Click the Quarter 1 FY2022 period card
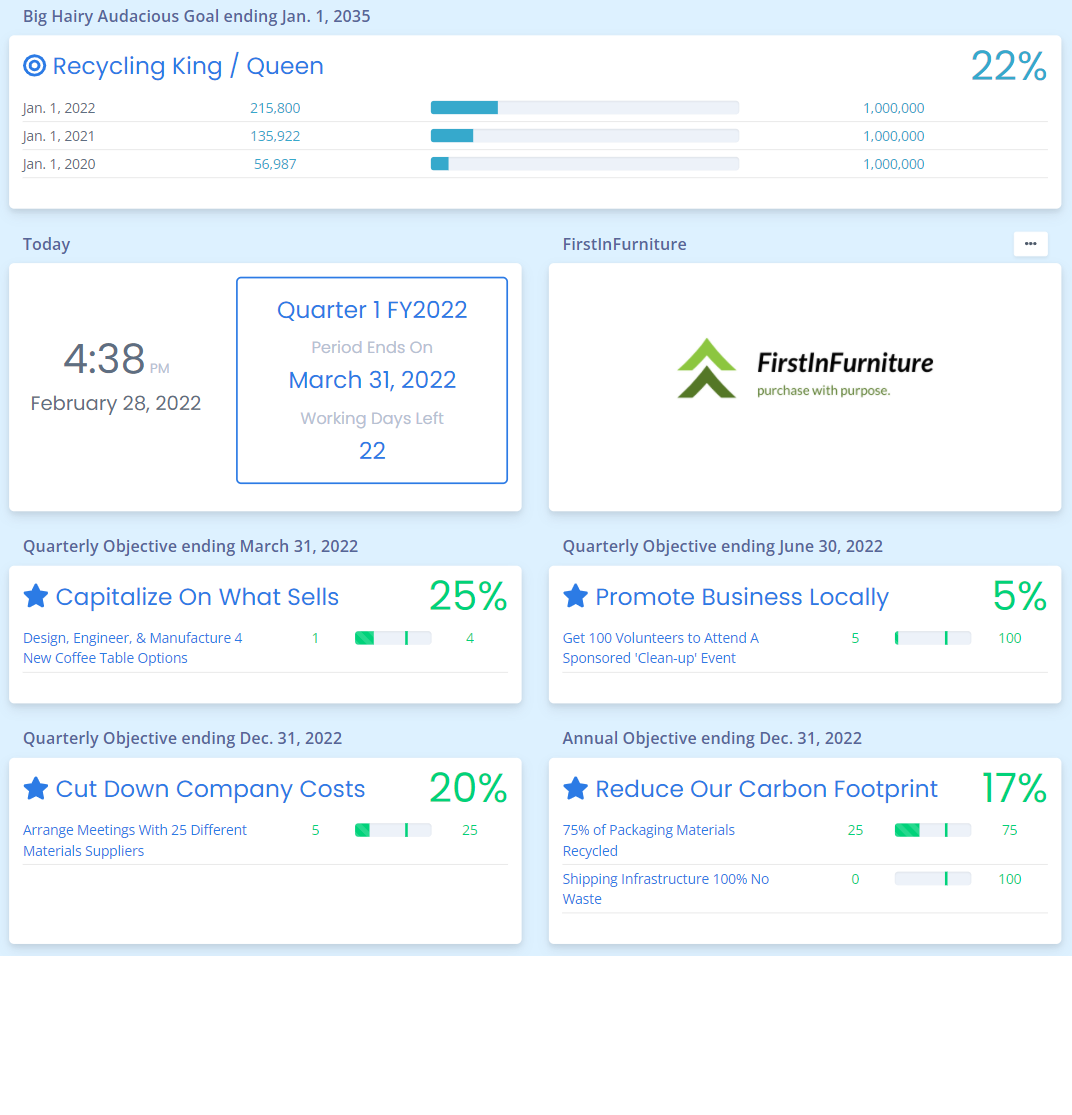Image resolution: width=1072 pixels, height=1115 pixels. tap(371, 380)
